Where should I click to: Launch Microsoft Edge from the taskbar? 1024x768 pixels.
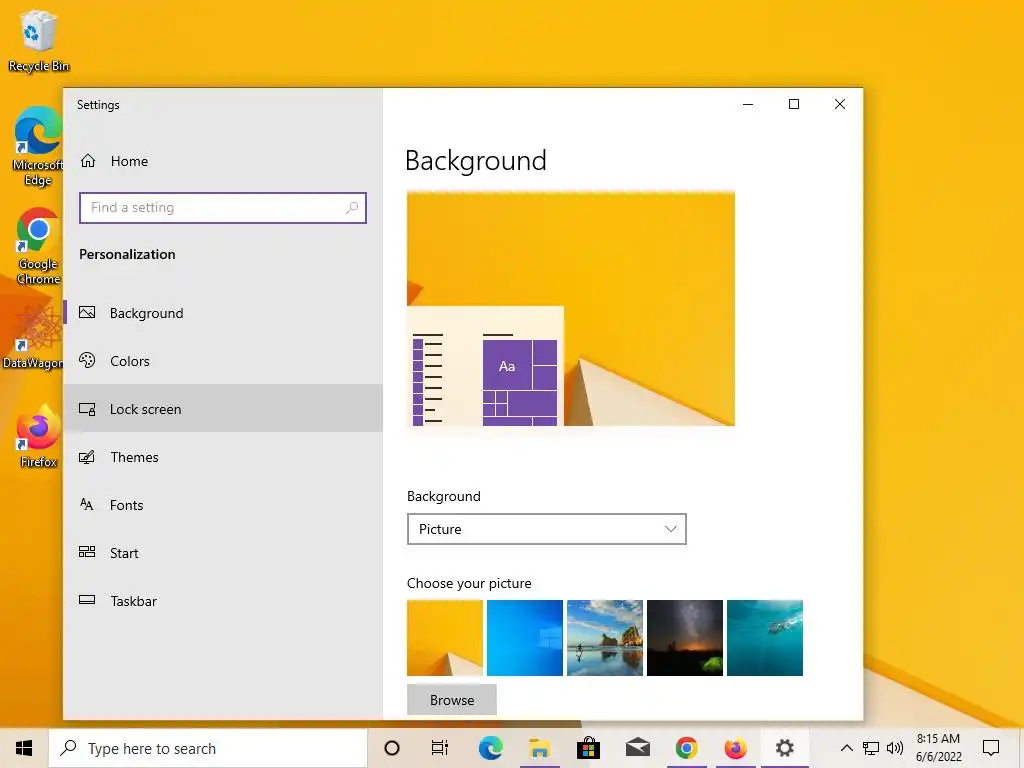[x=490, y=748]
